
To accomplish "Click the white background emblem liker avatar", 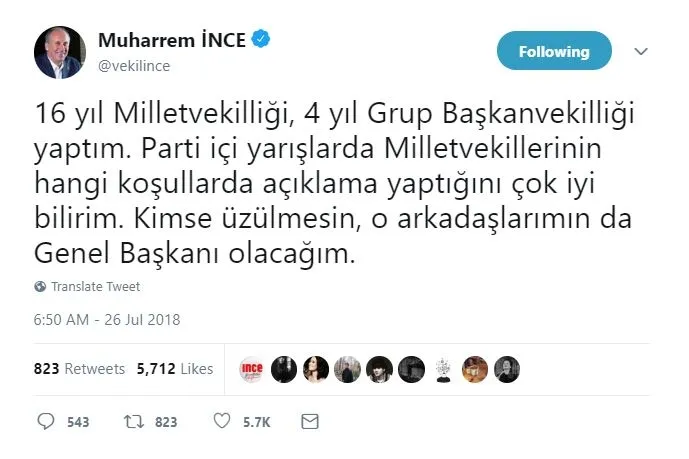I will [443, 368].
